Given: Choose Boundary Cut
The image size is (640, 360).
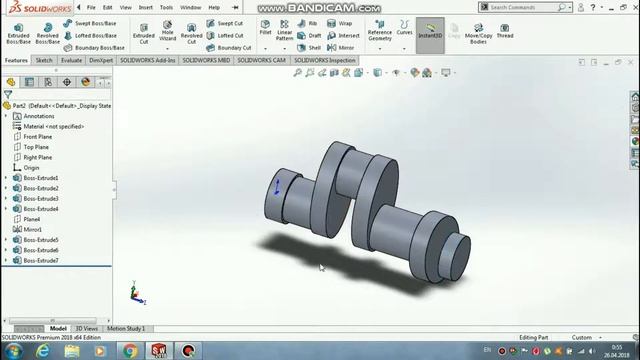Looking at the screenshot, I should coord(229,48).
